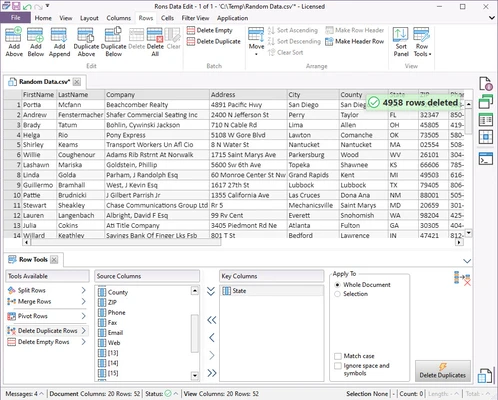Click the table layout icon in right sidebar
Image resolution: width=498 pixels, height=400 pixels.
click(x=486, y=119)
